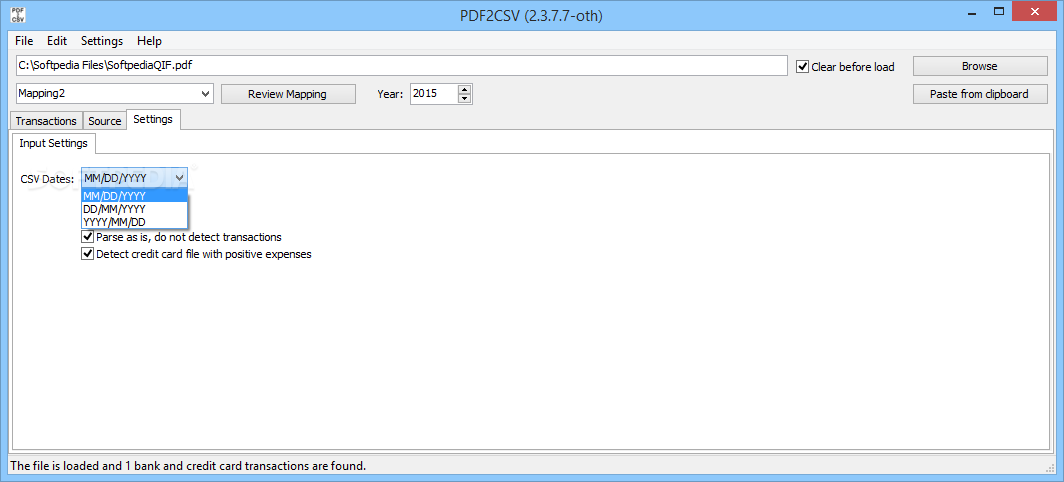This screenshot has height=482, width=1064.
Task: Choose YYYY/MM/DD date format option
Action: point(134,221)
